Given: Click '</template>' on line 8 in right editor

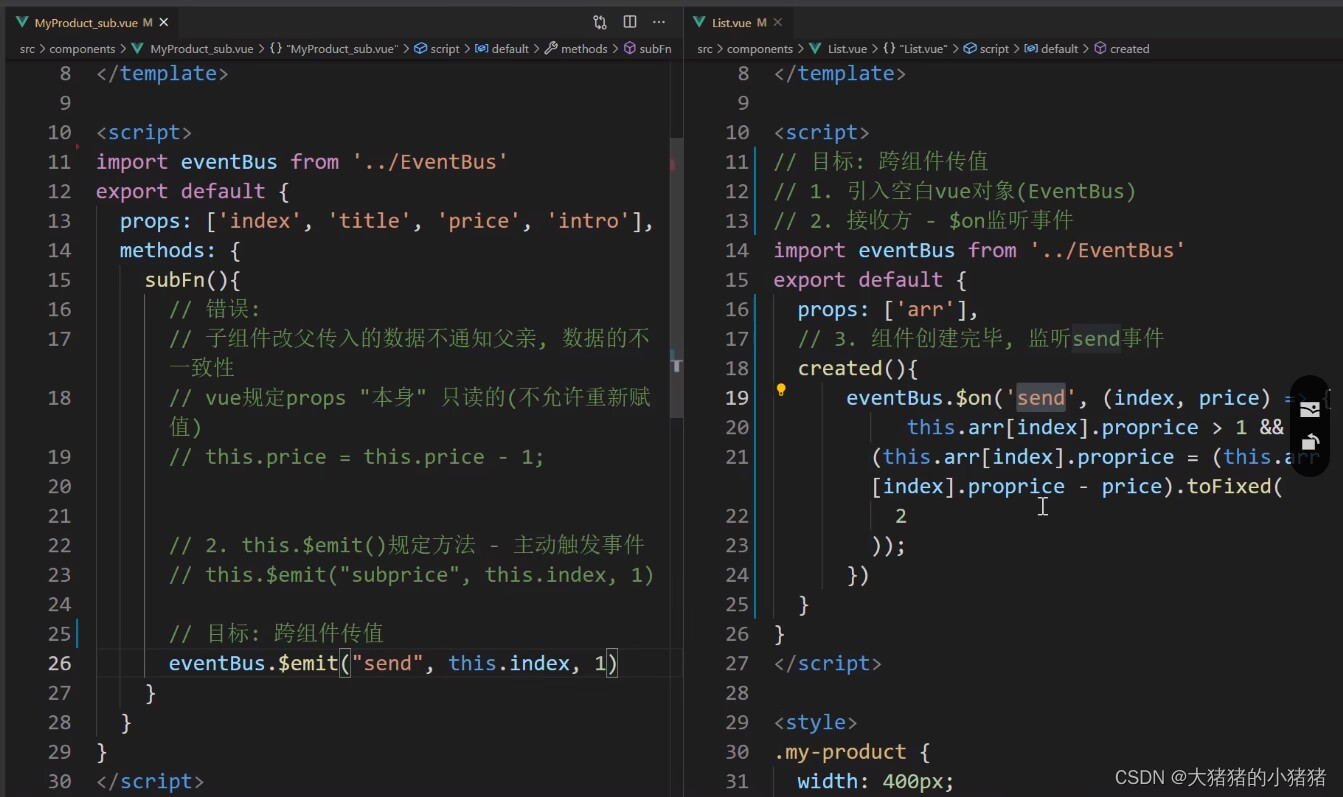Looking at the screenshot, I should click(x=840, y=74).
